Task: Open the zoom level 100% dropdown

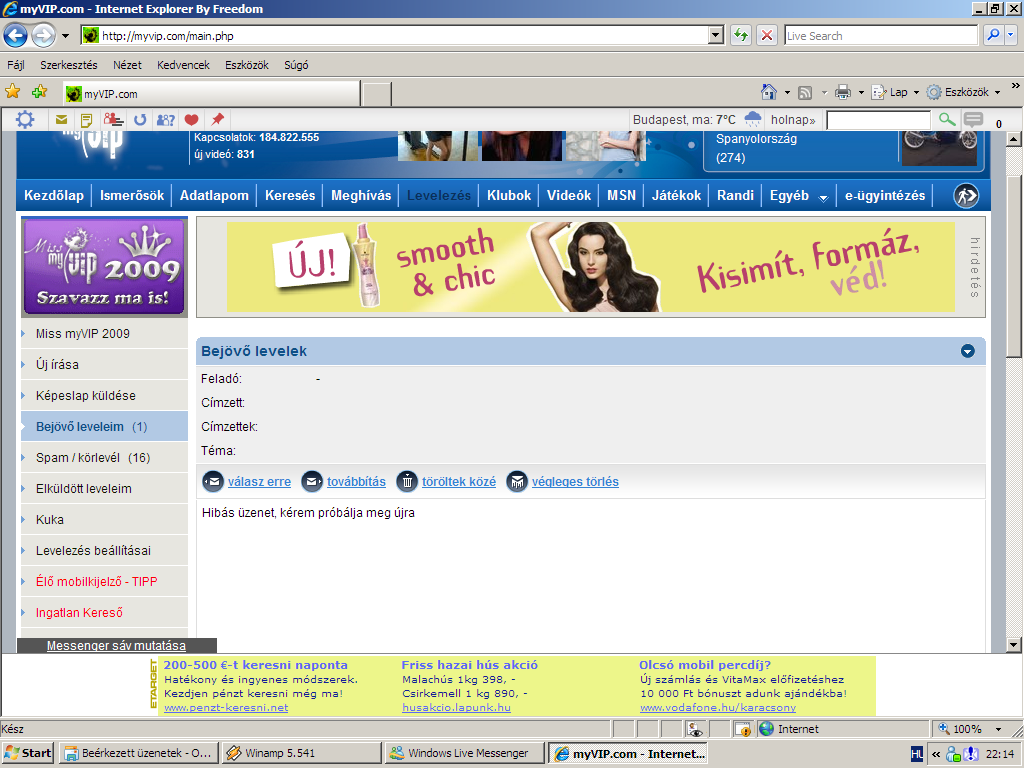Action: tap(998, 729)
